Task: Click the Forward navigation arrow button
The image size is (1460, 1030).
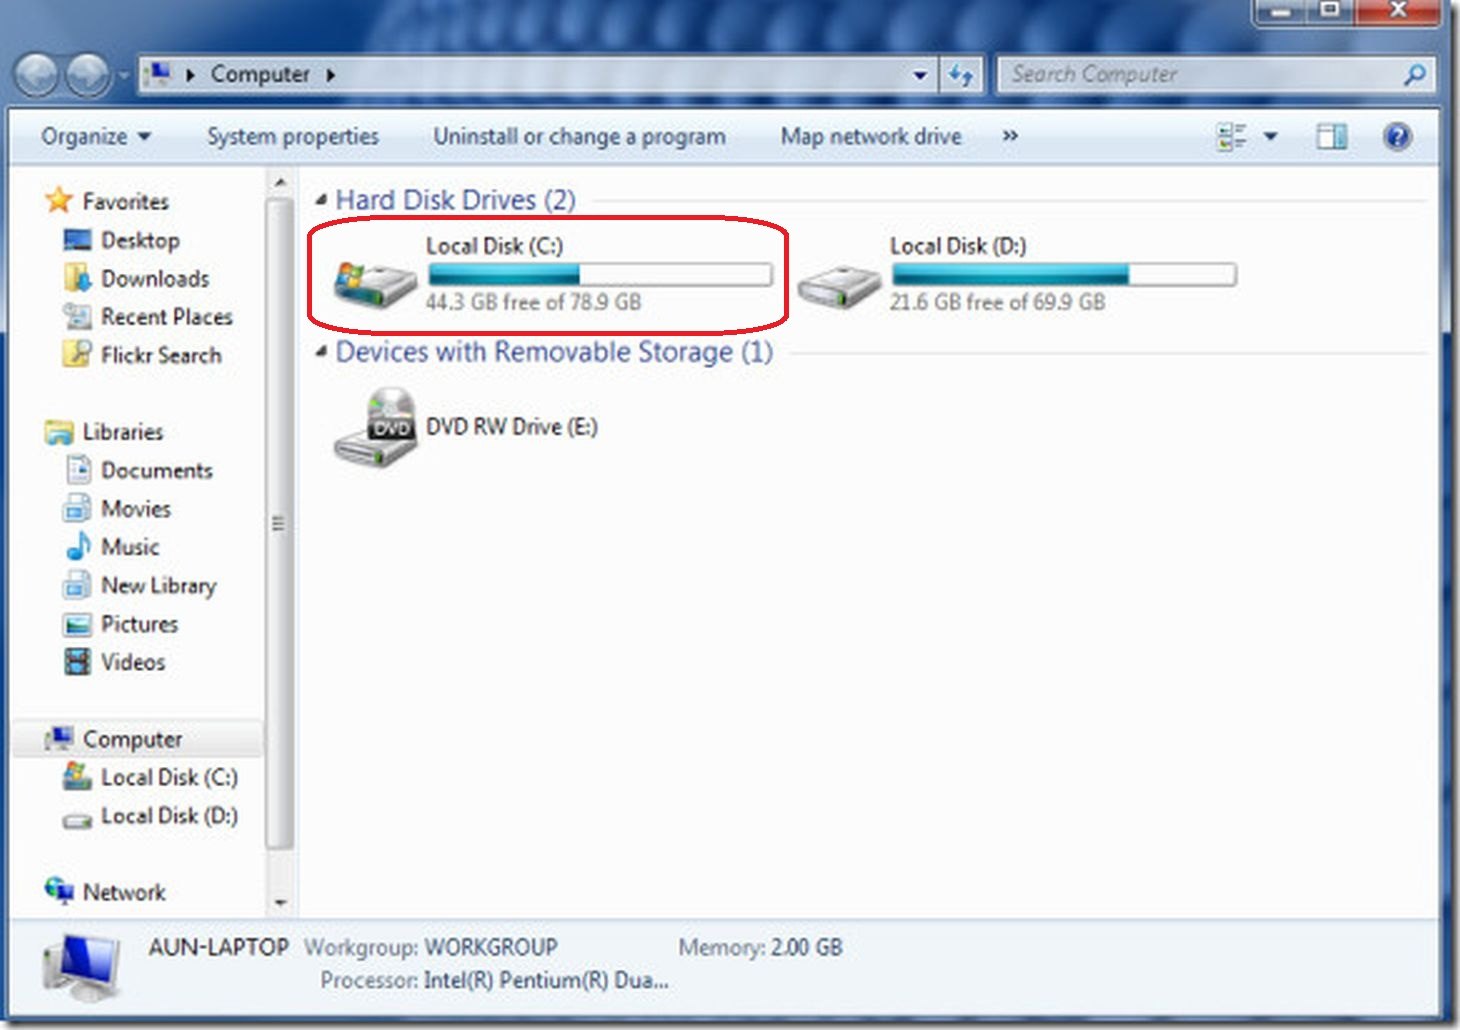Action: point(87,75)
